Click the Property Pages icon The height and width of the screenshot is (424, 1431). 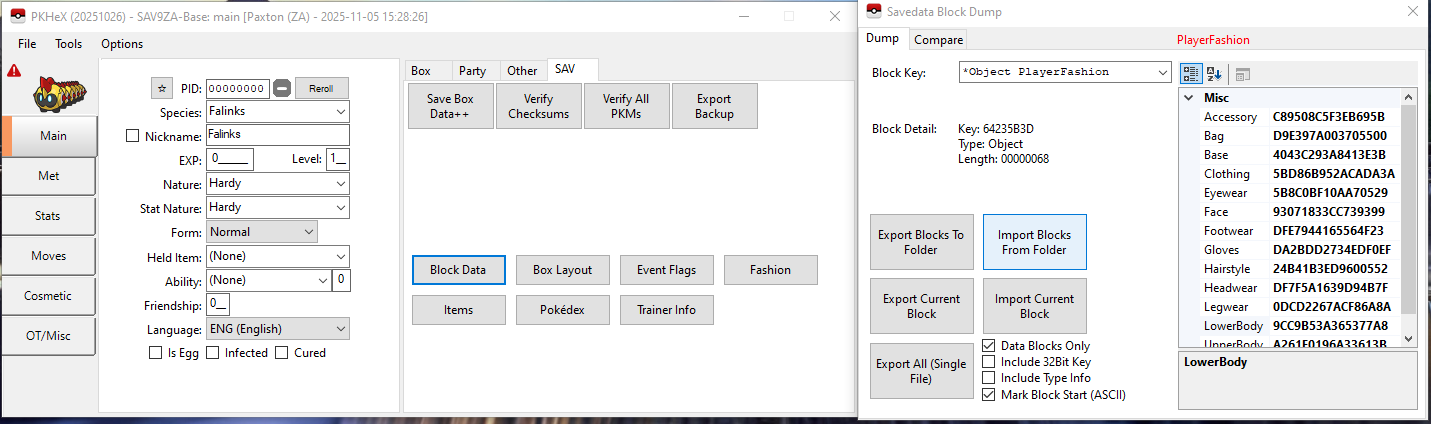click(1242, 75)
